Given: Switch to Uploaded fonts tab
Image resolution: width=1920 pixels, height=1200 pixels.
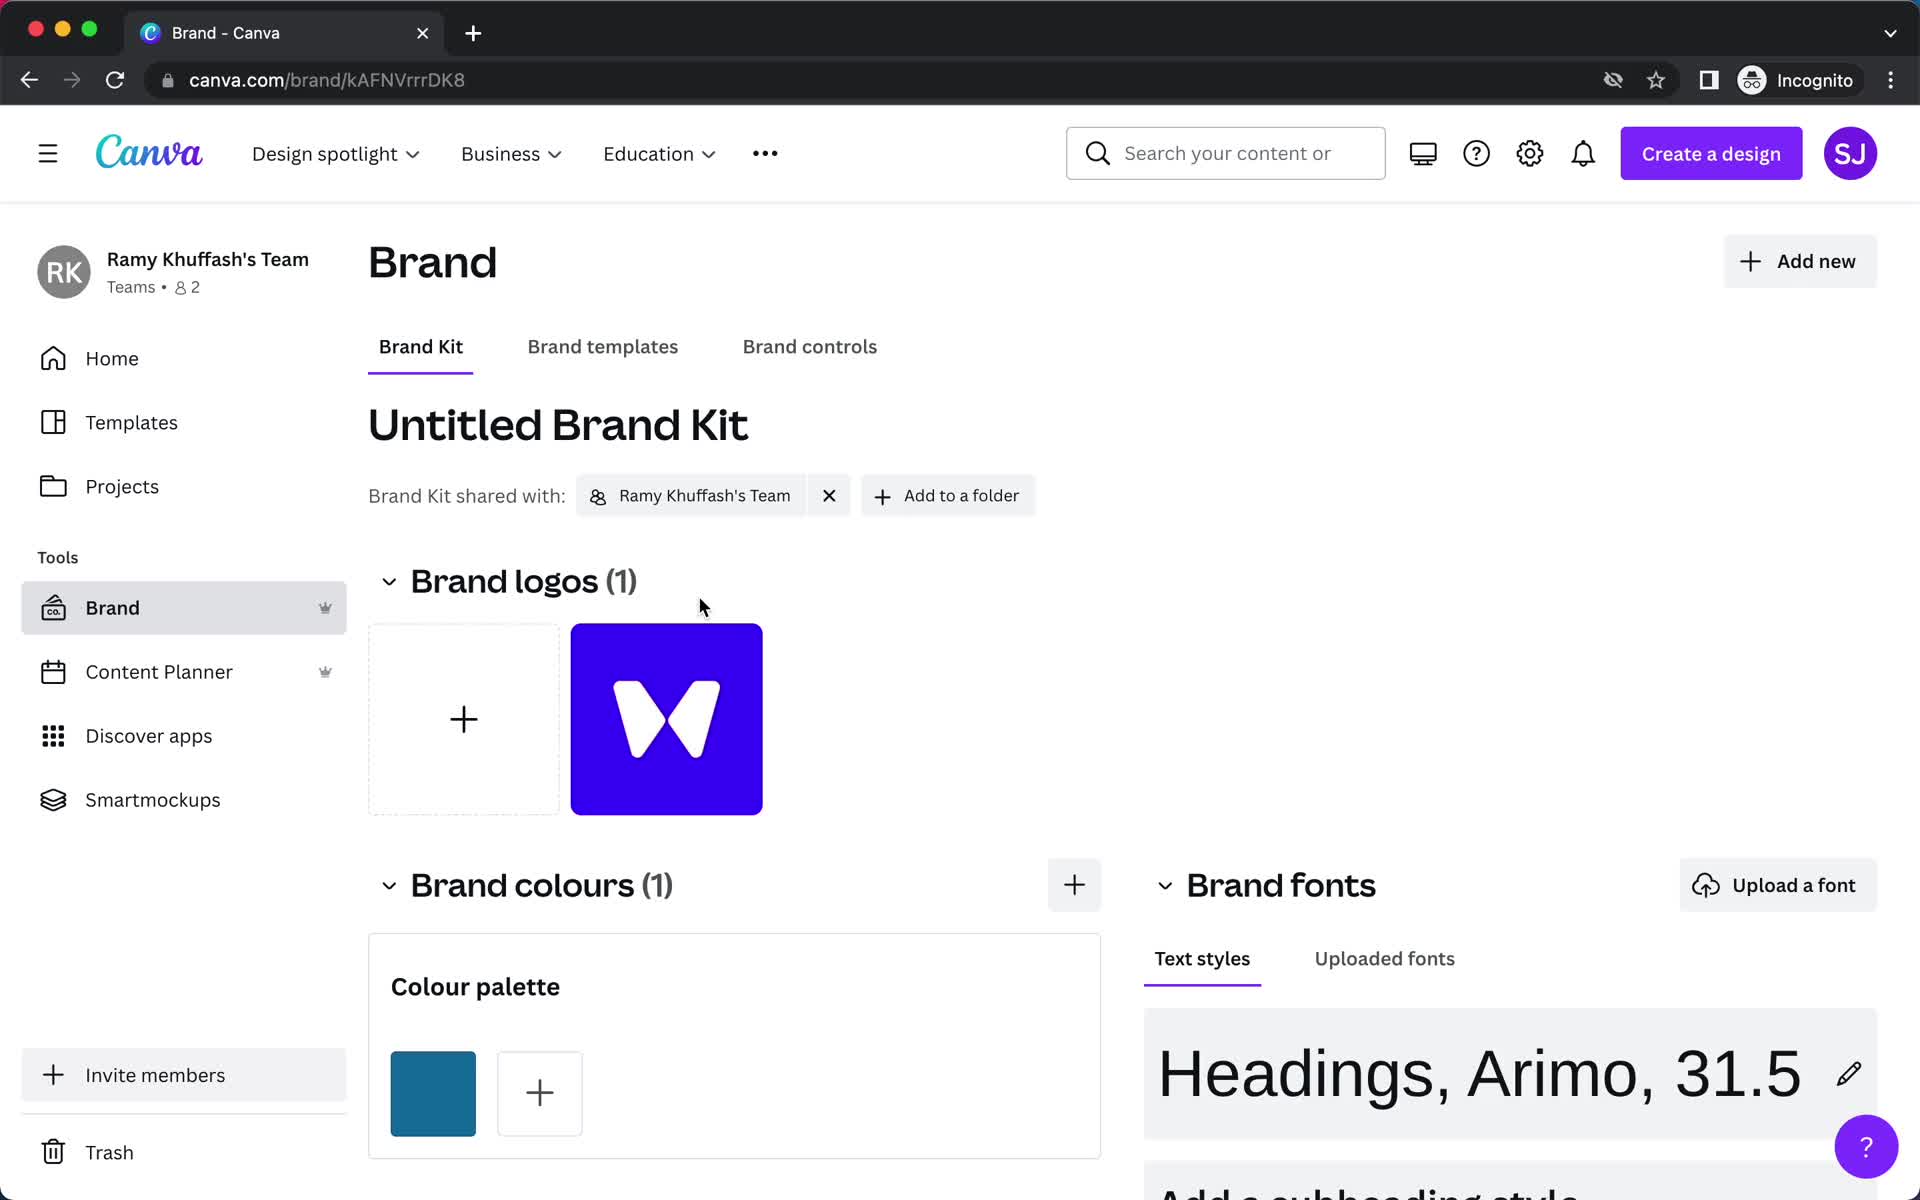Looking at the screenshot, I should [1384, 958].
